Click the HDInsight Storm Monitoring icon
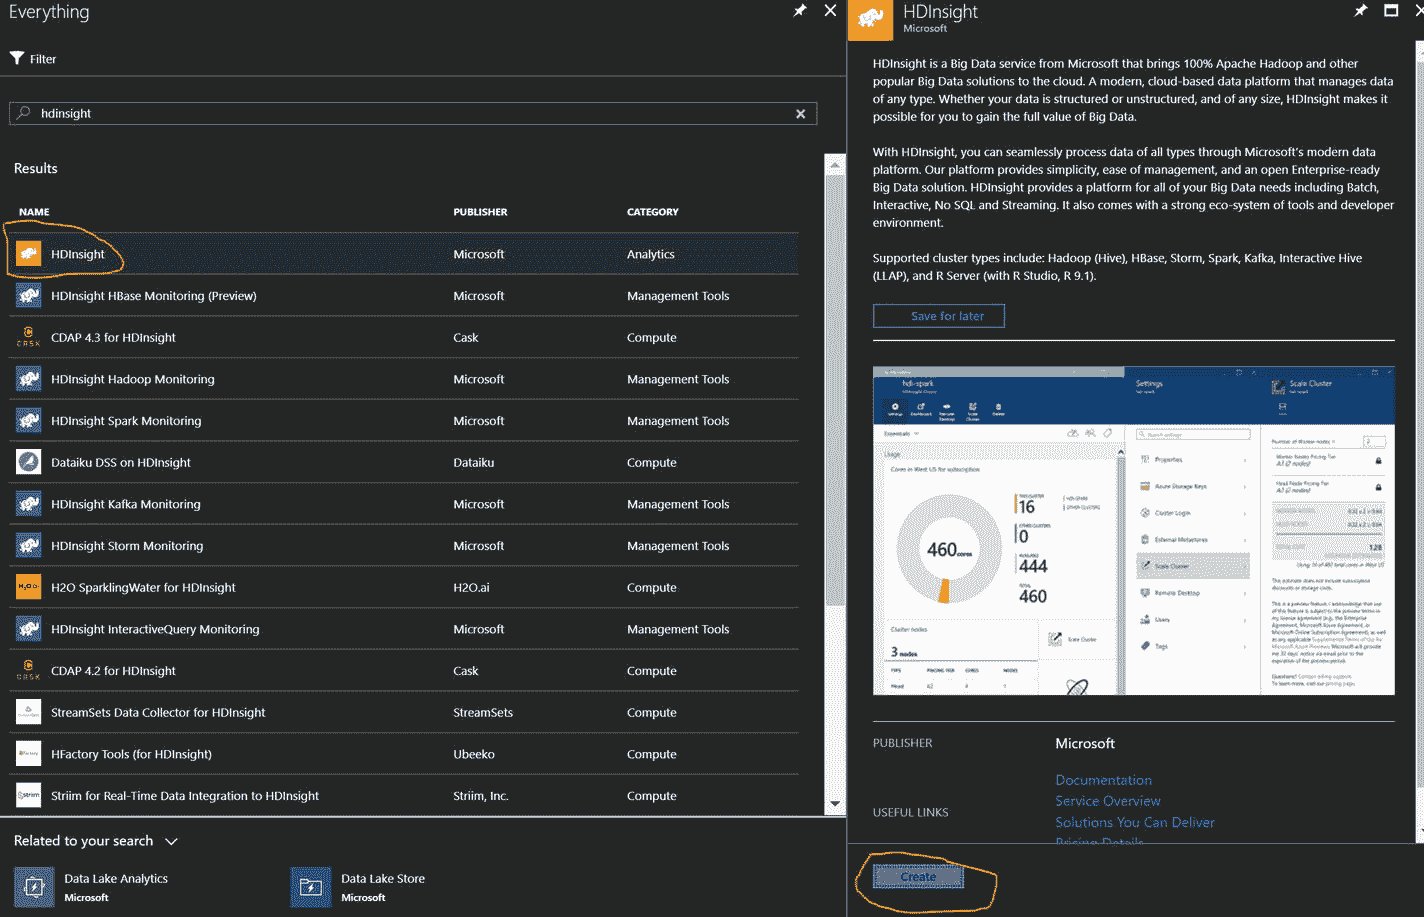The image size is (1424, 917). [29, 546]
